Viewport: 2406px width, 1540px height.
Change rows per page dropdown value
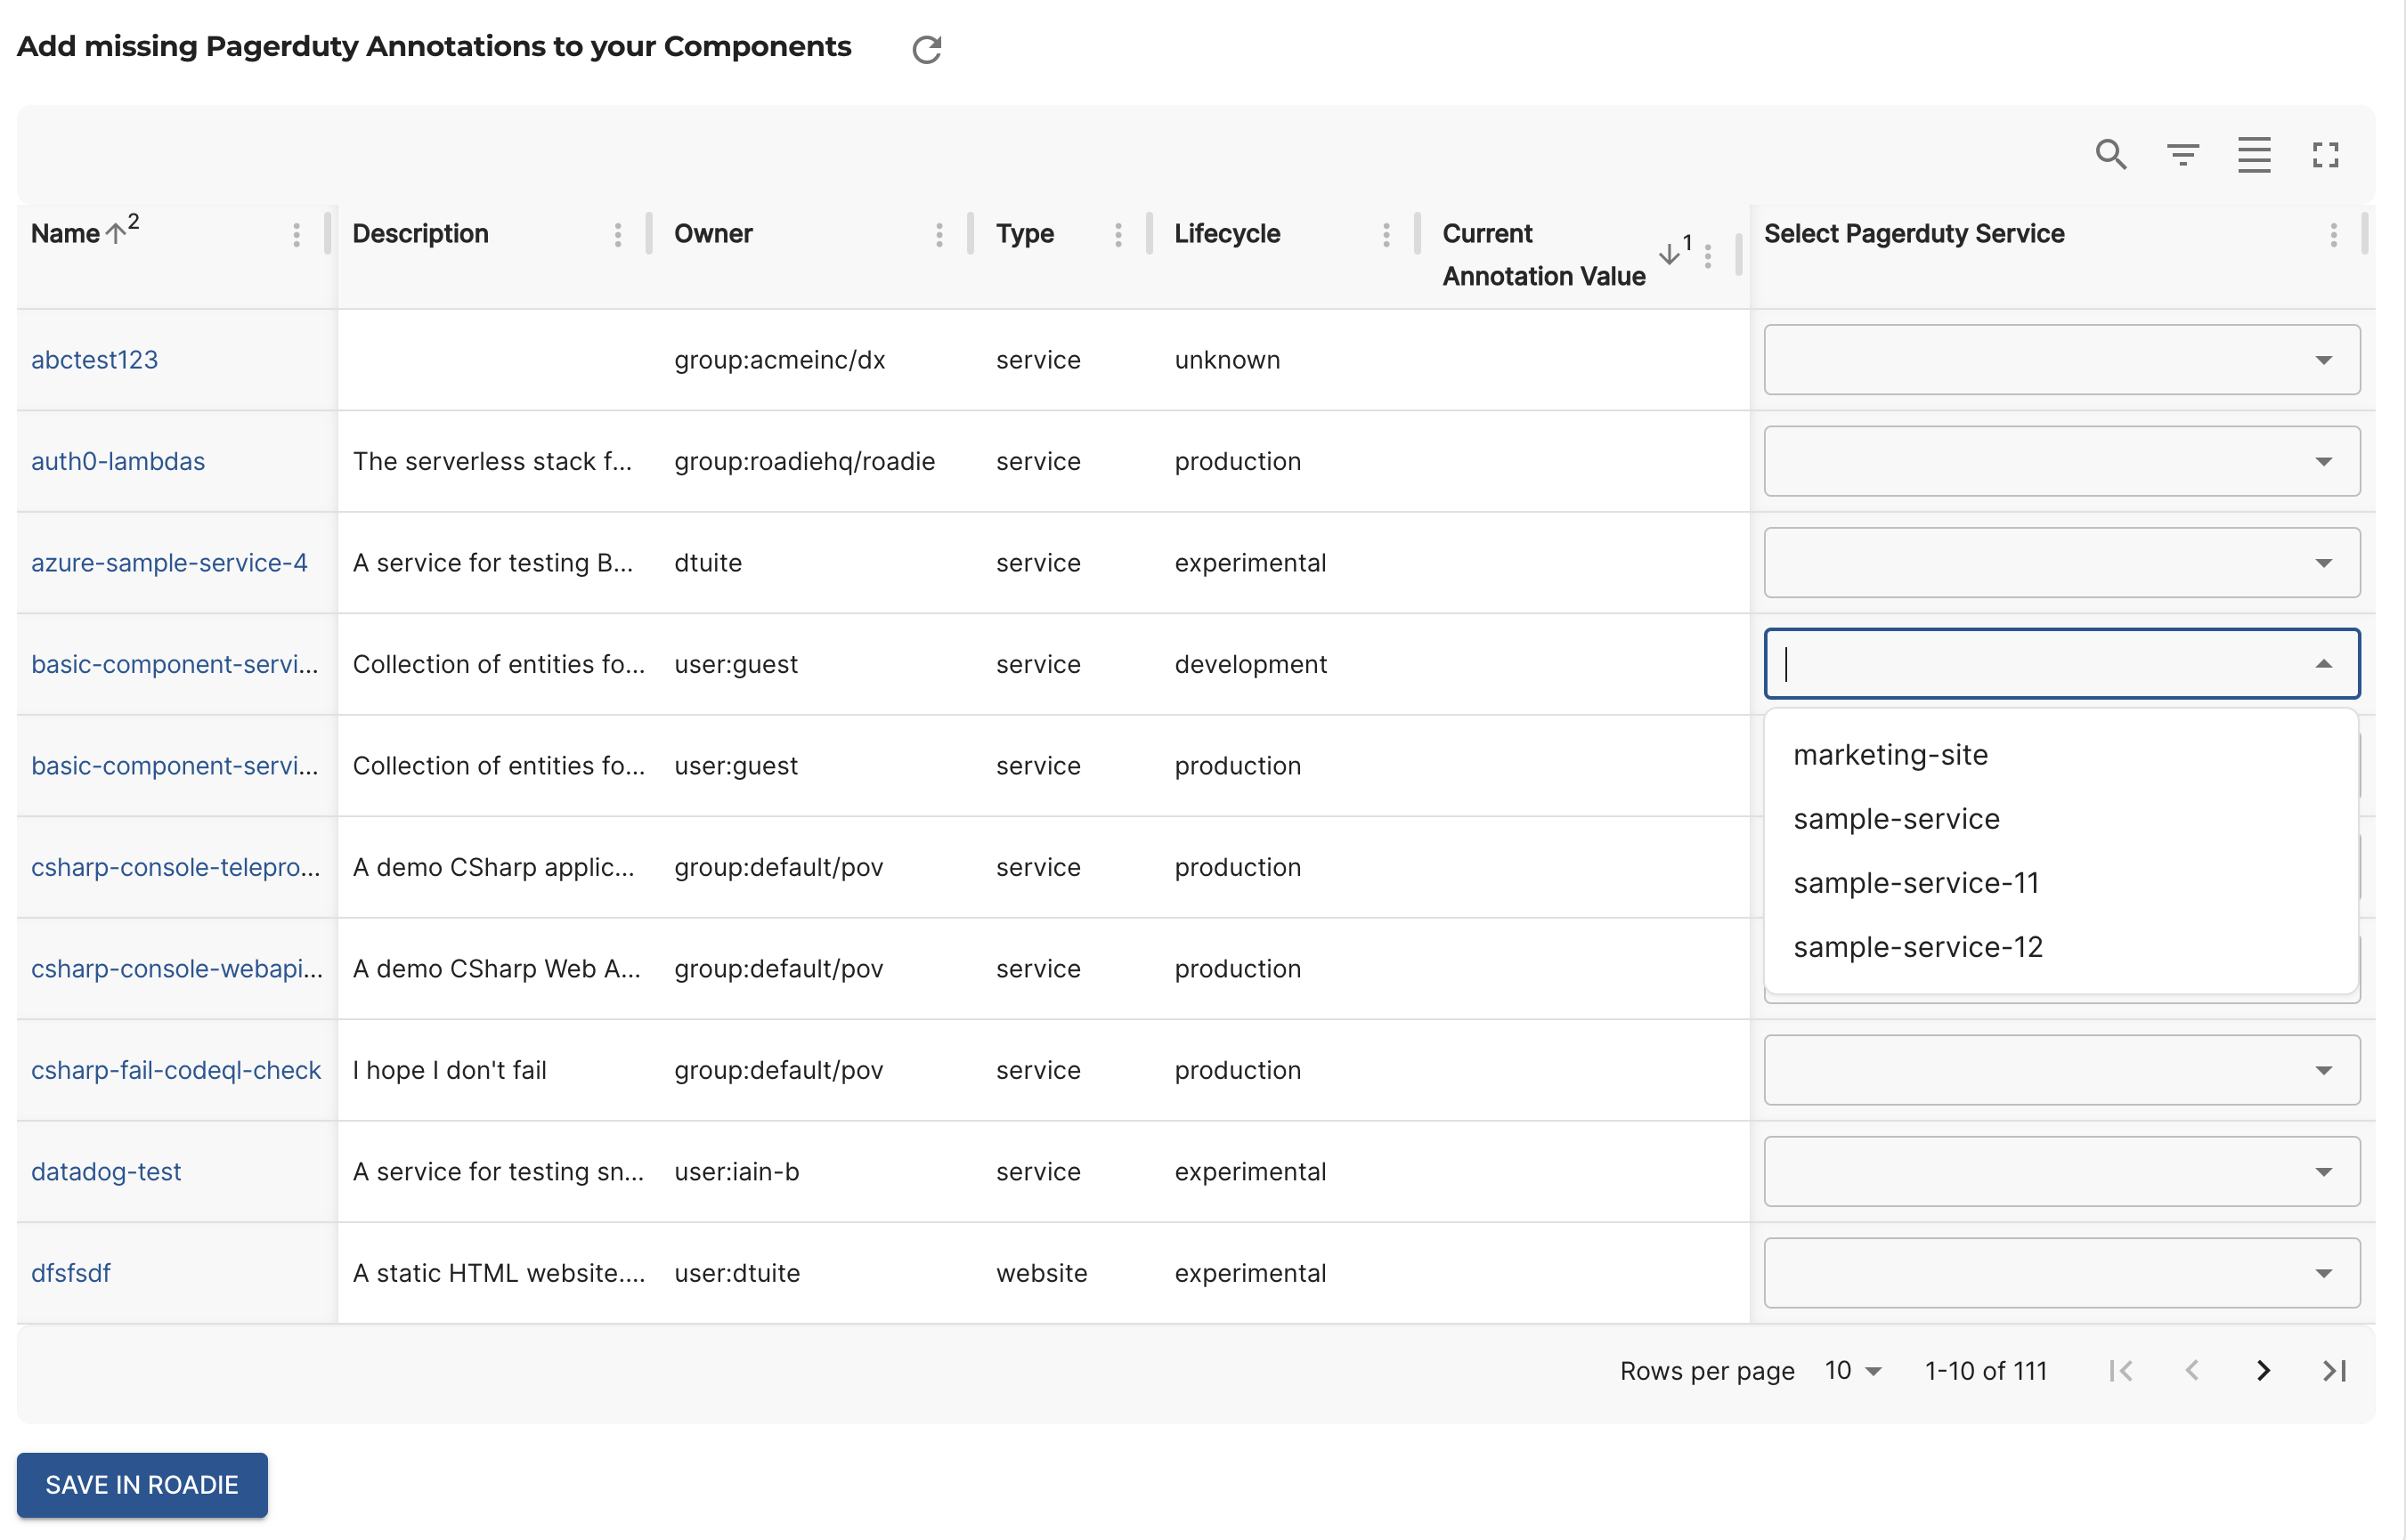click(x=1856, y=1368)
